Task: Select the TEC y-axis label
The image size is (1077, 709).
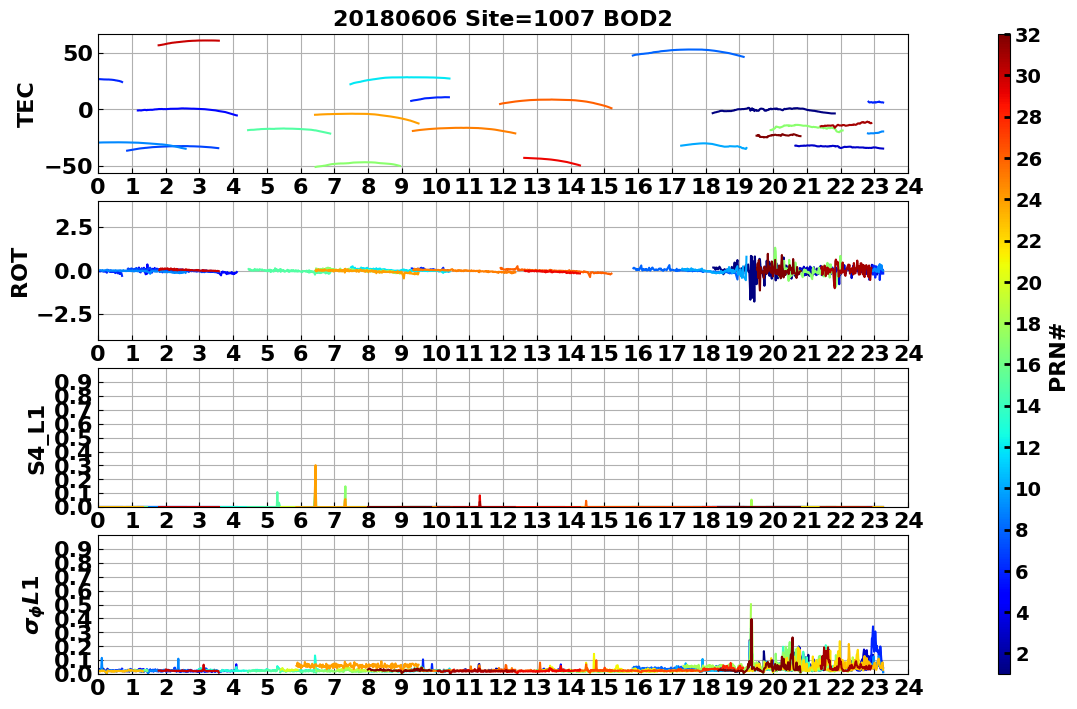Action: (25, 104)
